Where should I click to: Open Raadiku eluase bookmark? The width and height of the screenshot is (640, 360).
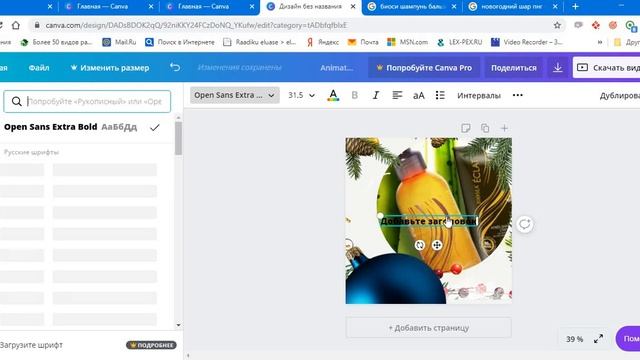260,42
